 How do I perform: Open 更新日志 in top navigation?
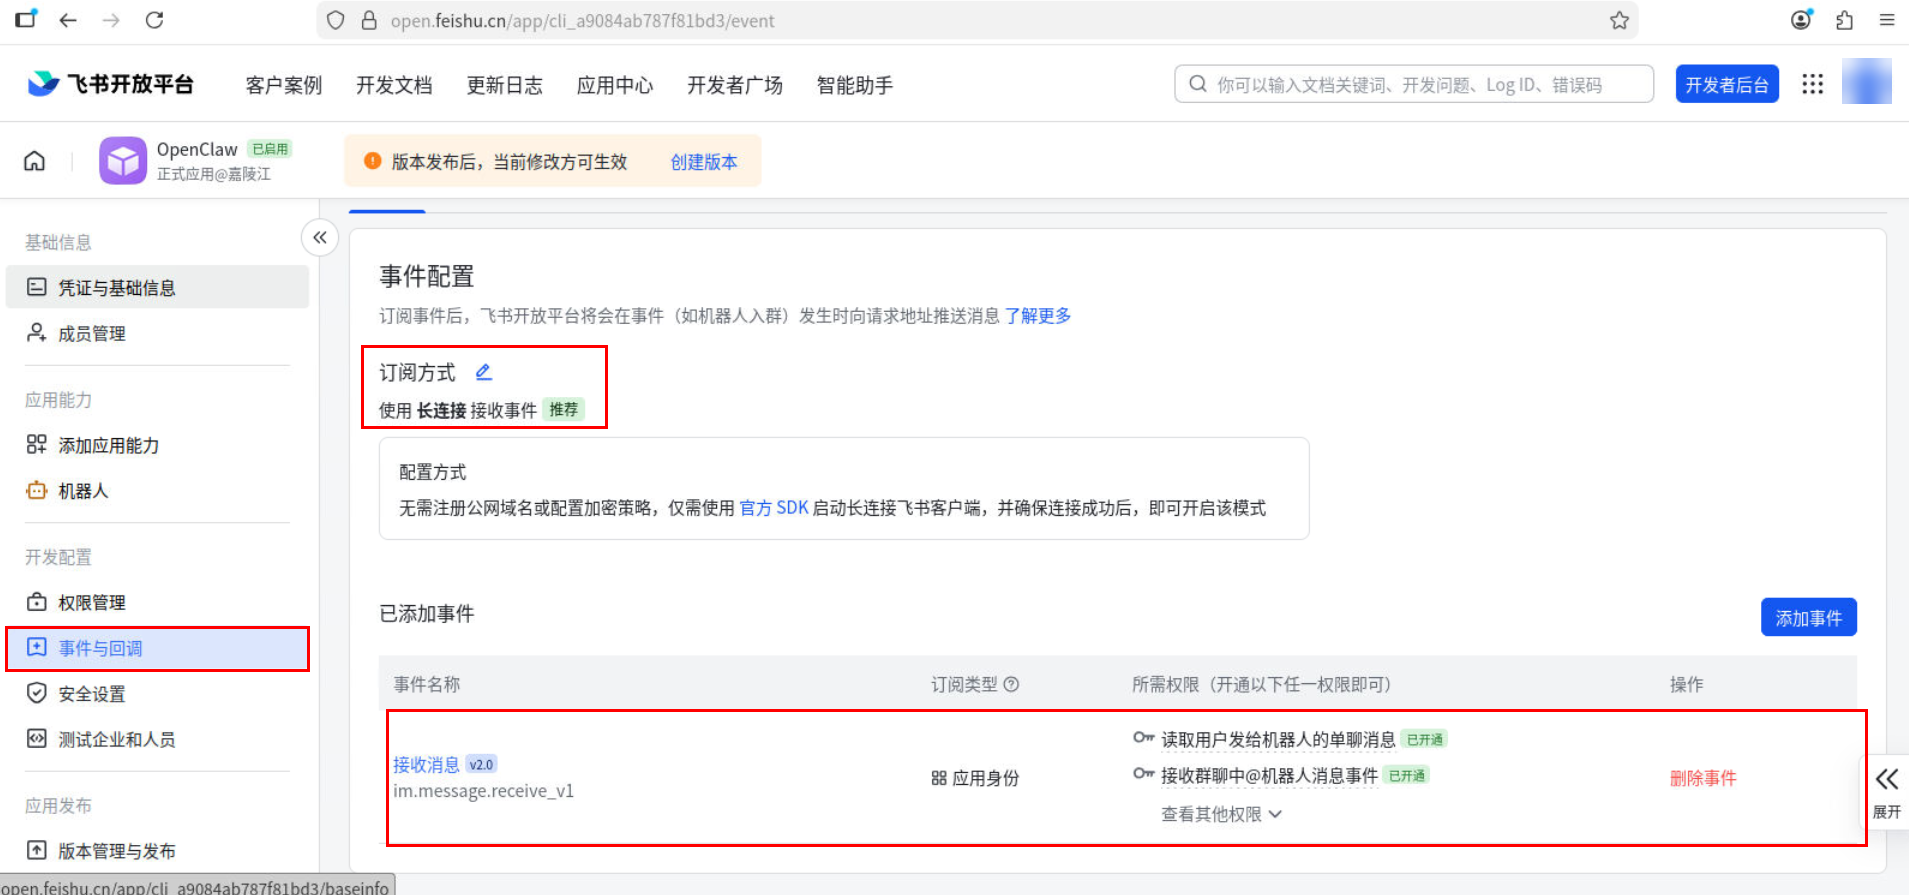[505, 85]
